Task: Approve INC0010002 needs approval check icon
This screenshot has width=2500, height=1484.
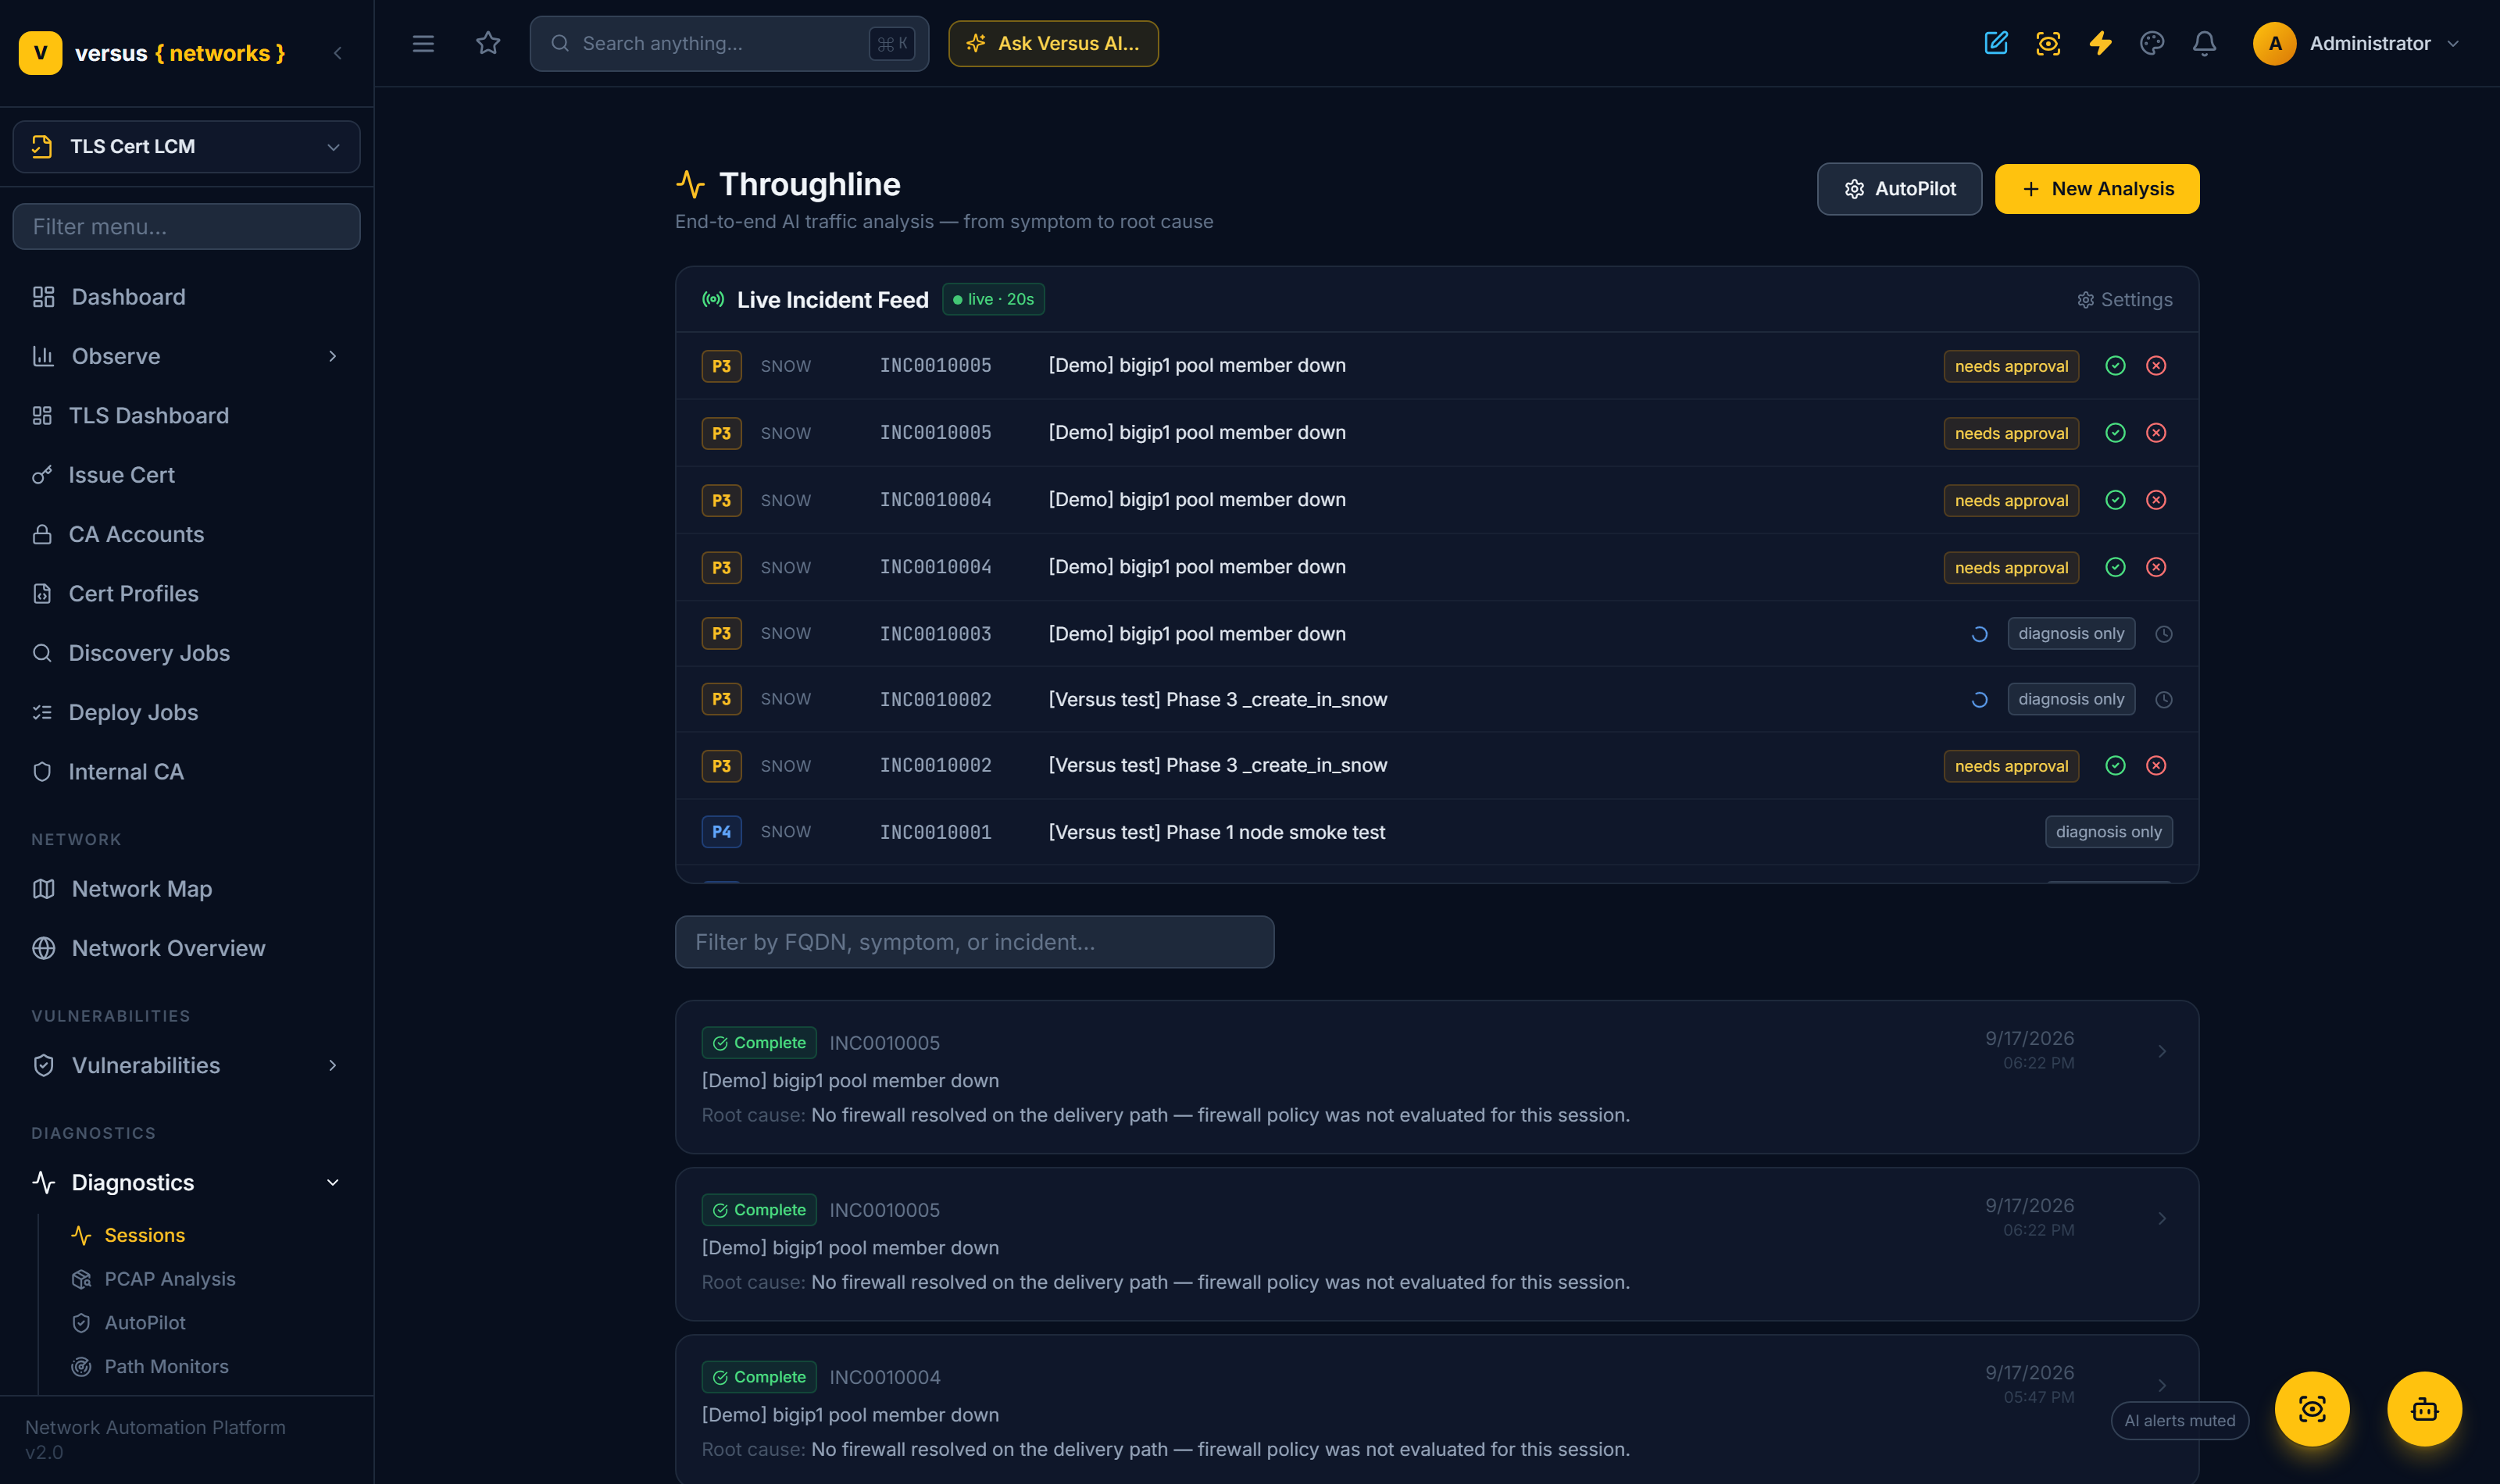Action: pyautogui.click(x=2115, y=766)
